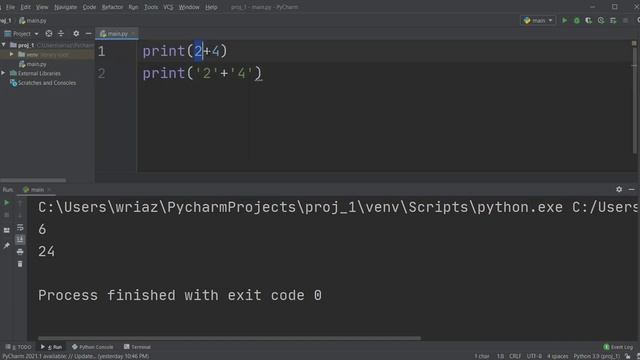This screenshot has height=360, width=640.
Task: Click the restore layout icon in Run panel
Action: tap(7, 230)
